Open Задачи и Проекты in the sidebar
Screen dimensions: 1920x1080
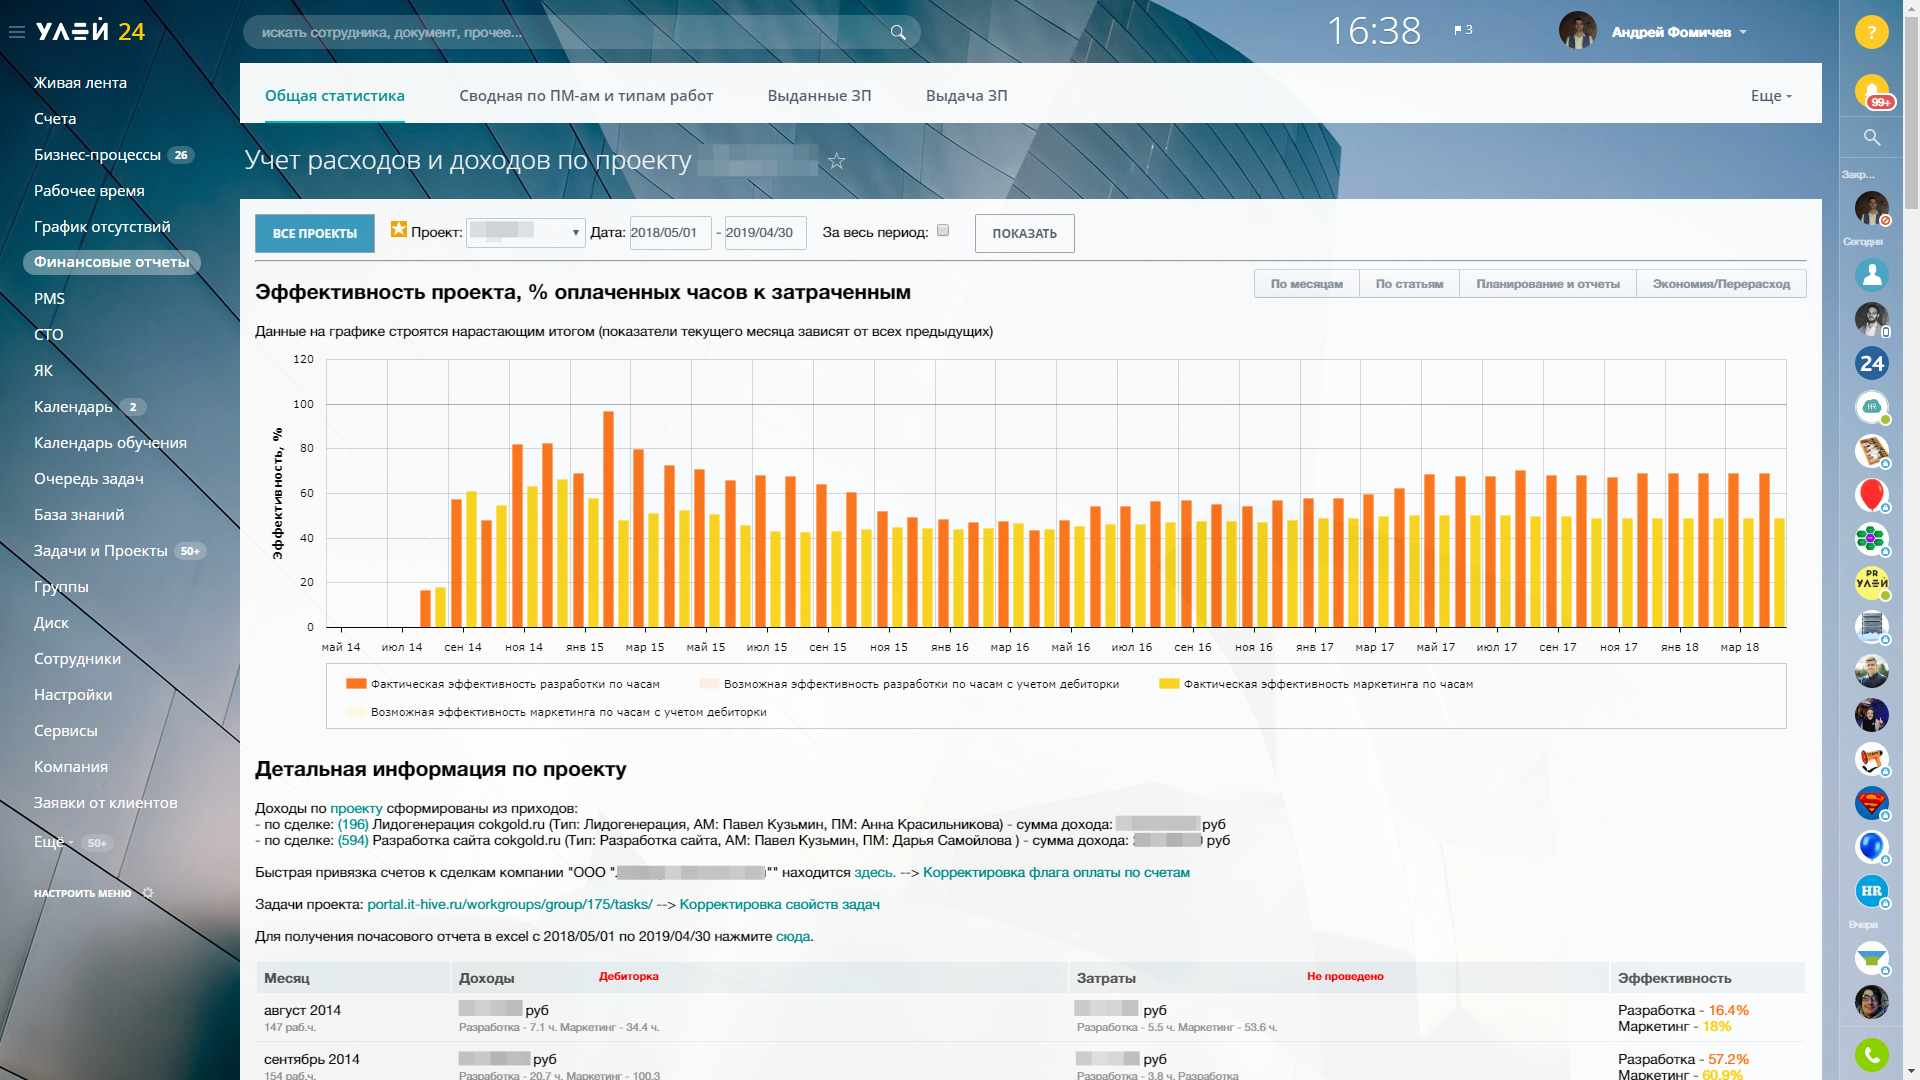pyautogui.click(x=101, y=551)
